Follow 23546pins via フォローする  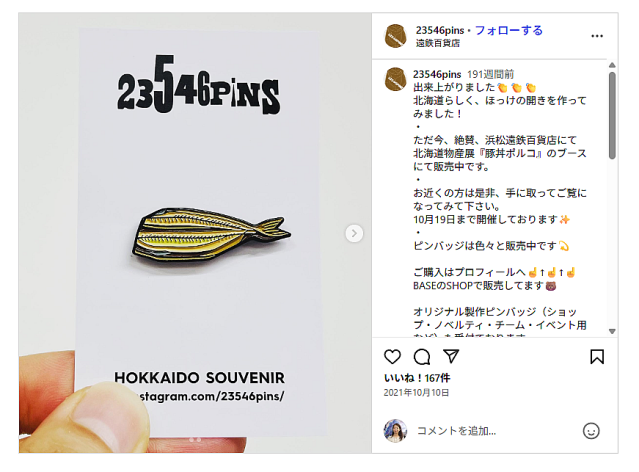coord(509,30)
